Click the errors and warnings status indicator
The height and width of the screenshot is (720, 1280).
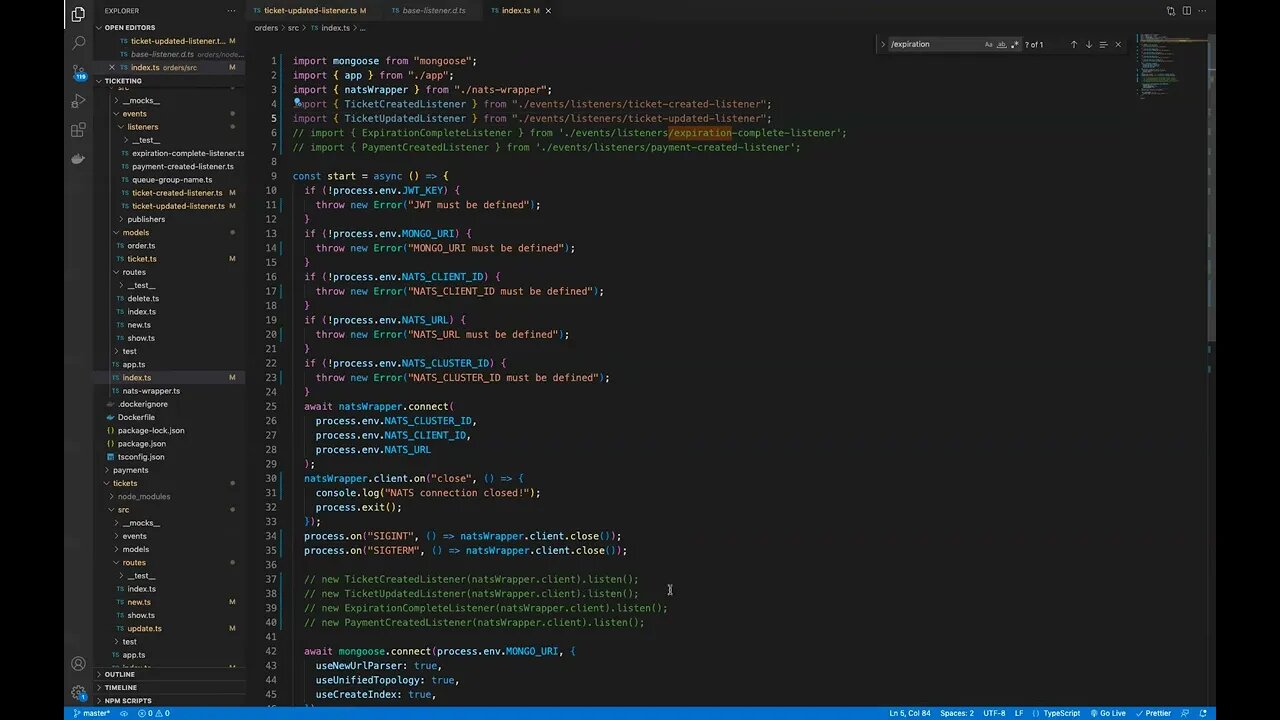pos(153,713)
